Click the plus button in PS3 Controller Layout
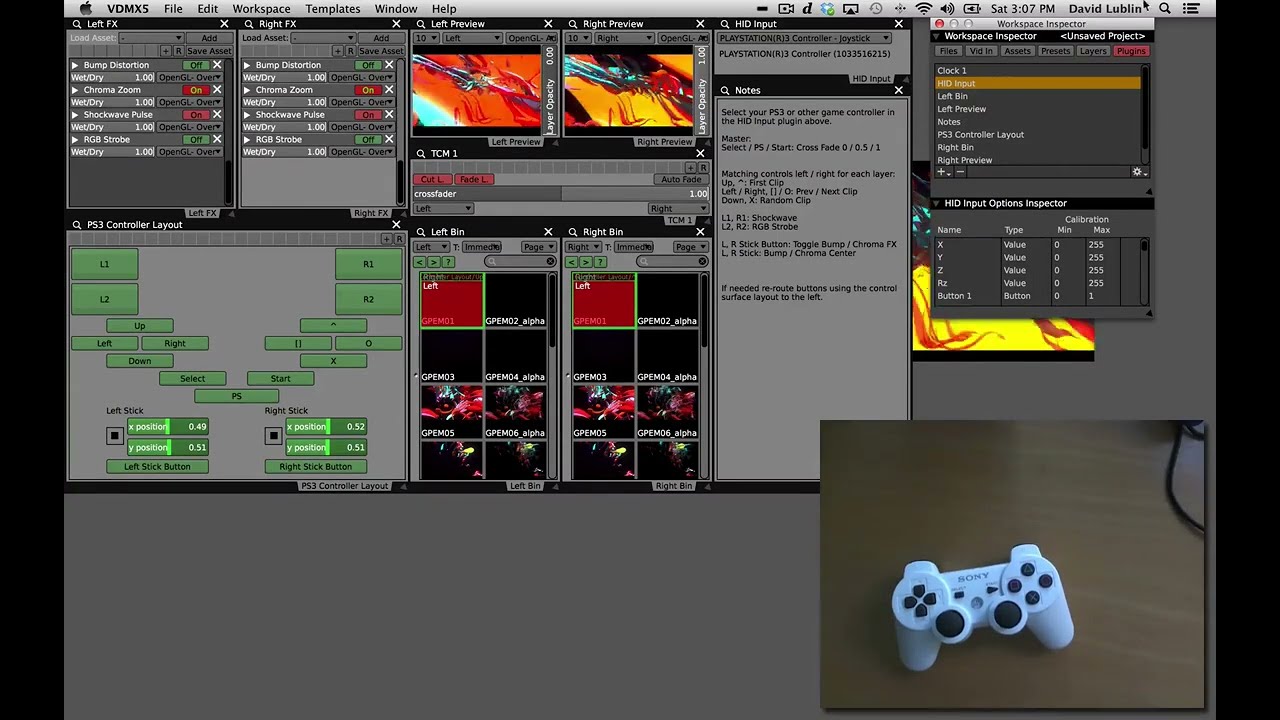Viewport: 1280px width, 720px height. (387, 239)
